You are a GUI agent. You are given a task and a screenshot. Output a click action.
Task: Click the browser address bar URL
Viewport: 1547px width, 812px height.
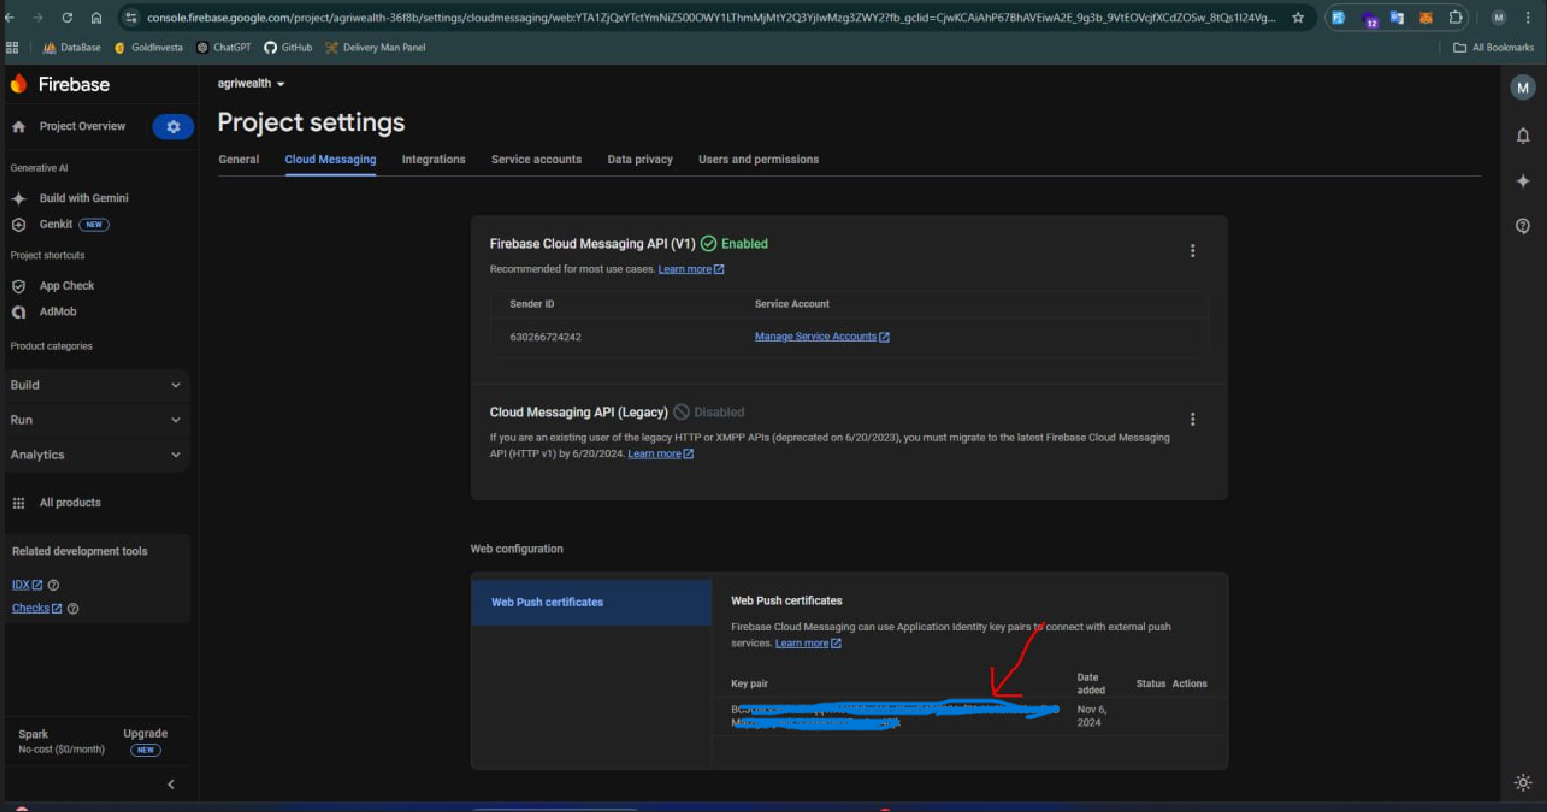[710, 18]
